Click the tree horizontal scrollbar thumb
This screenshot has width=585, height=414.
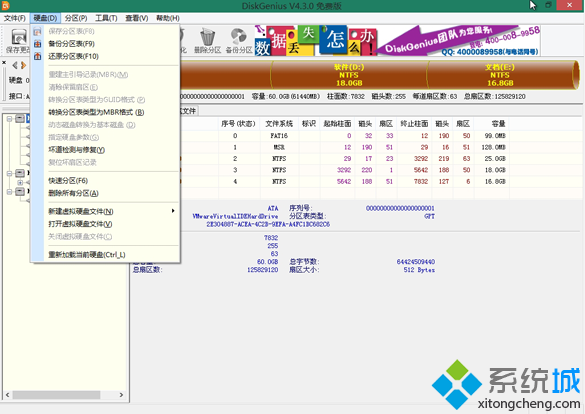pos(56,395)
